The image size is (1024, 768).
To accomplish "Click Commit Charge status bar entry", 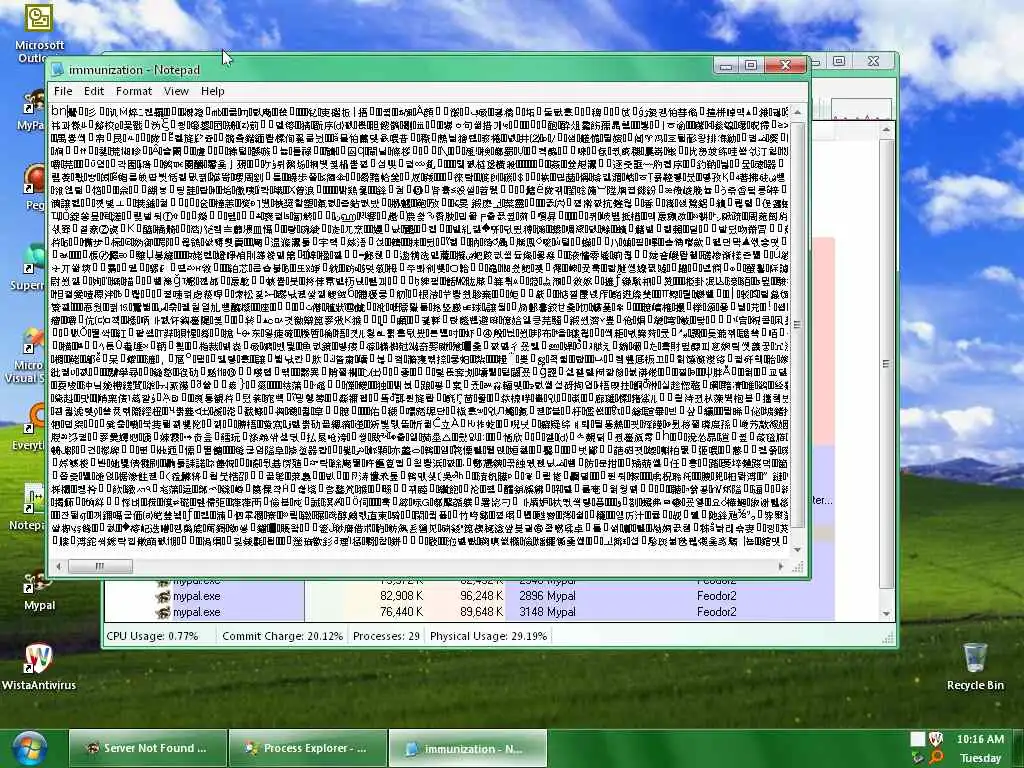I will [282, 636].
